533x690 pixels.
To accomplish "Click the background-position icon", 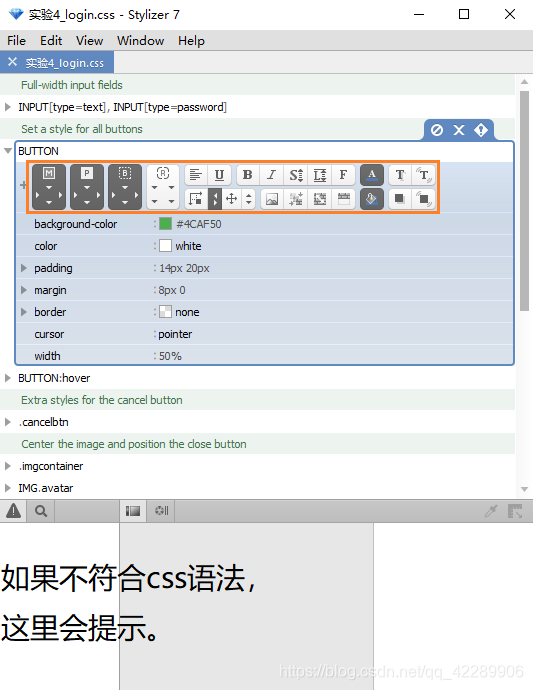I will tap(296, 199).
